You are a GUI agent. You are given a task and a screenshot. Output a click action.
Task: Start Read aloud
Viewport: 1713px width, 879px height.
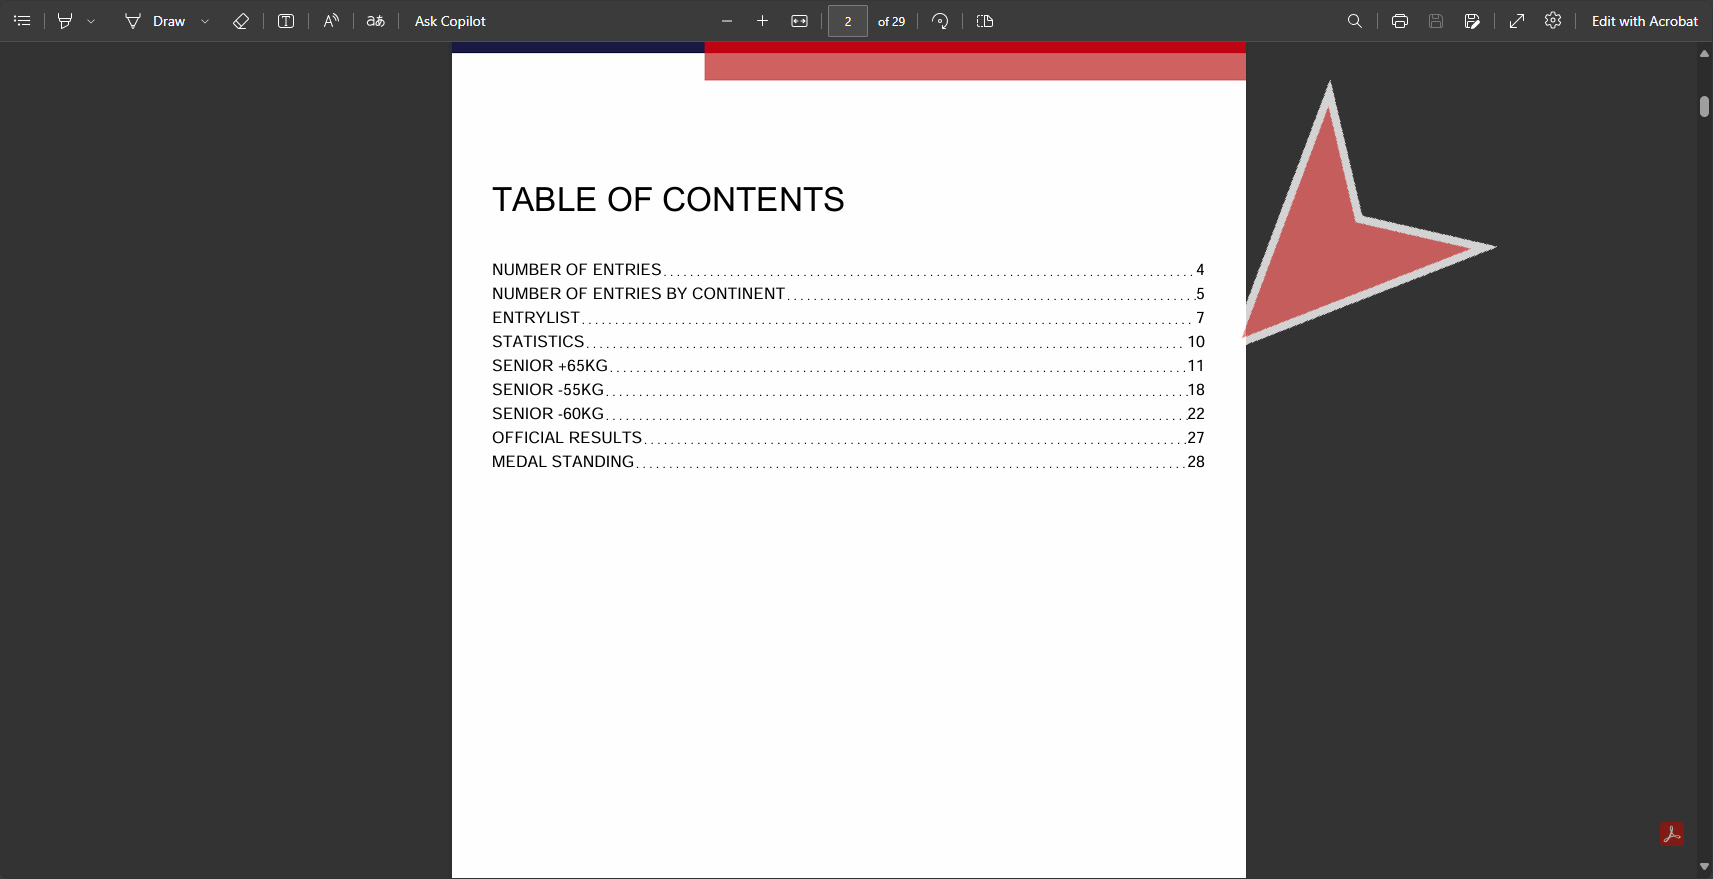331,21
